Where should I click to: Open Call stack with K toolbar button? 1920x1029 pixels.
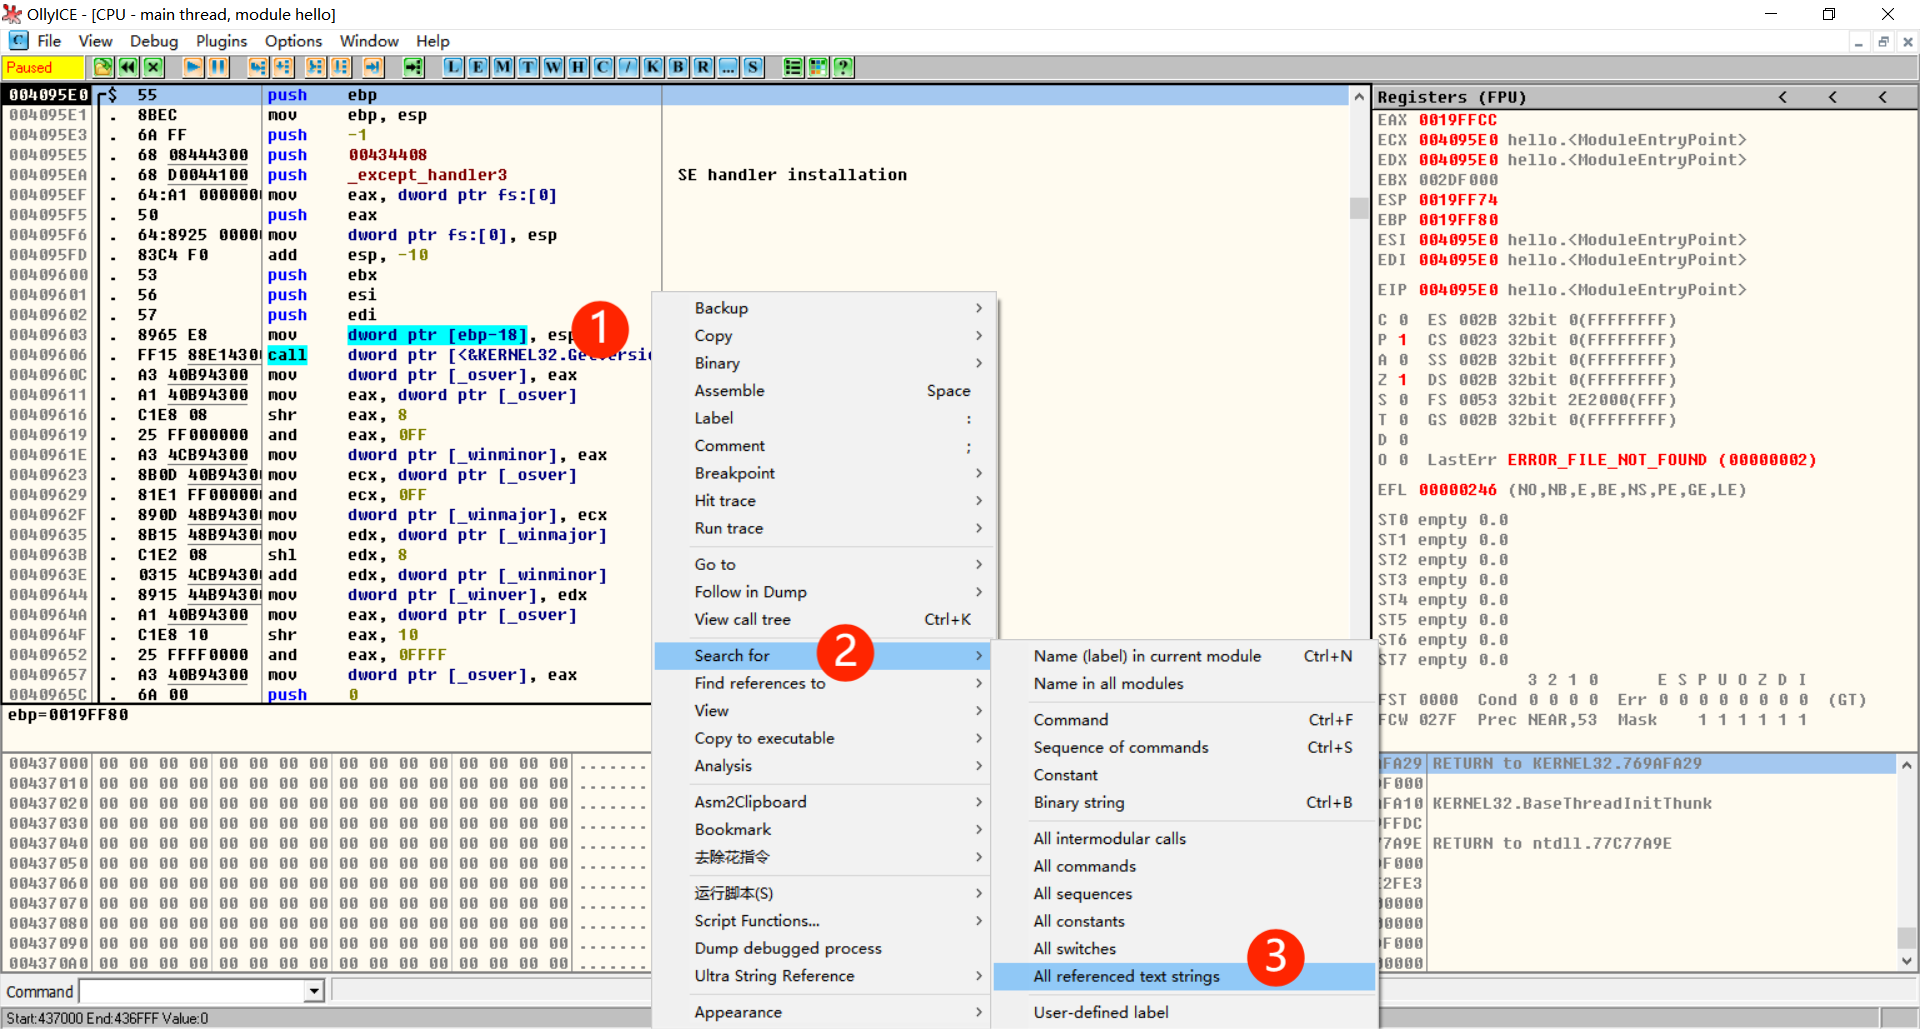tap(653, 67)
